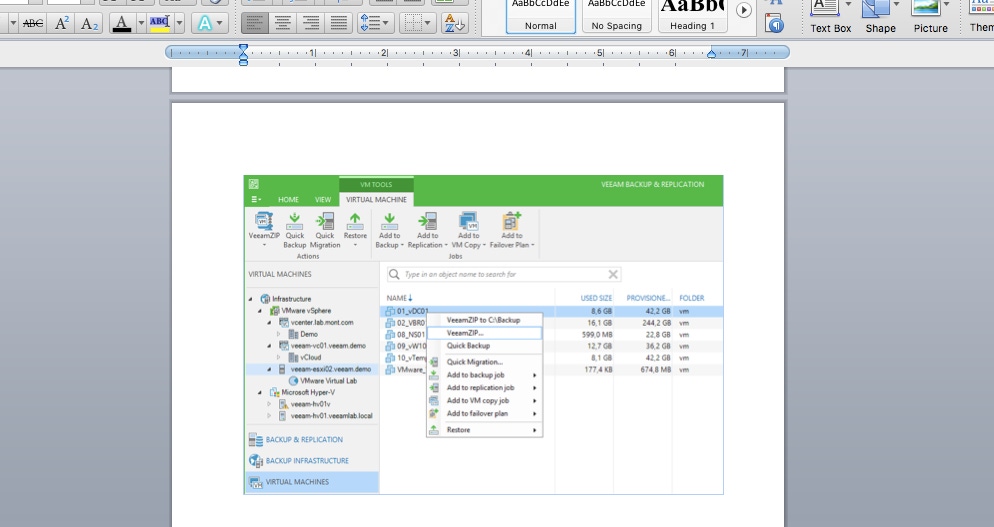Viewport: 994px width, 527px height.
Task: Insert a Picture
Action: 930,17
